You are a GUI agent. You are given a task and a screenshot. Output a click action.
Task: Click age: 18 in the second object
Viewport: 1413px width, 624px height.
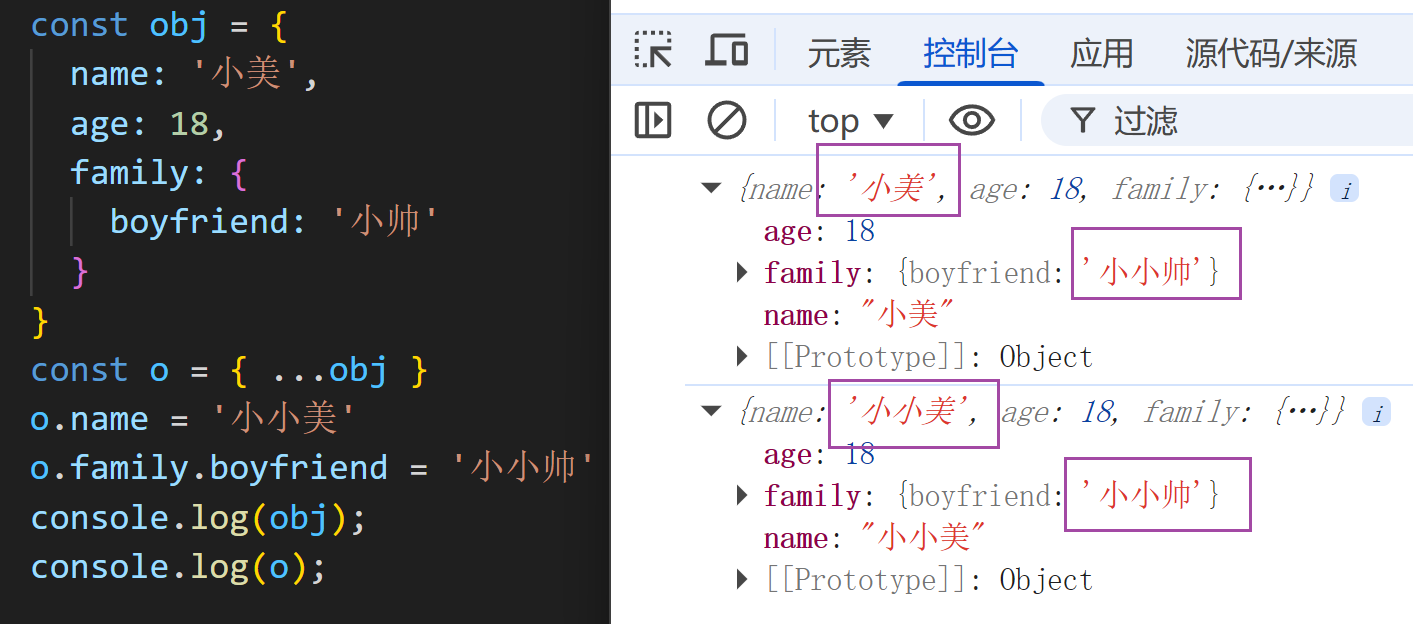(x=819, y=455)
